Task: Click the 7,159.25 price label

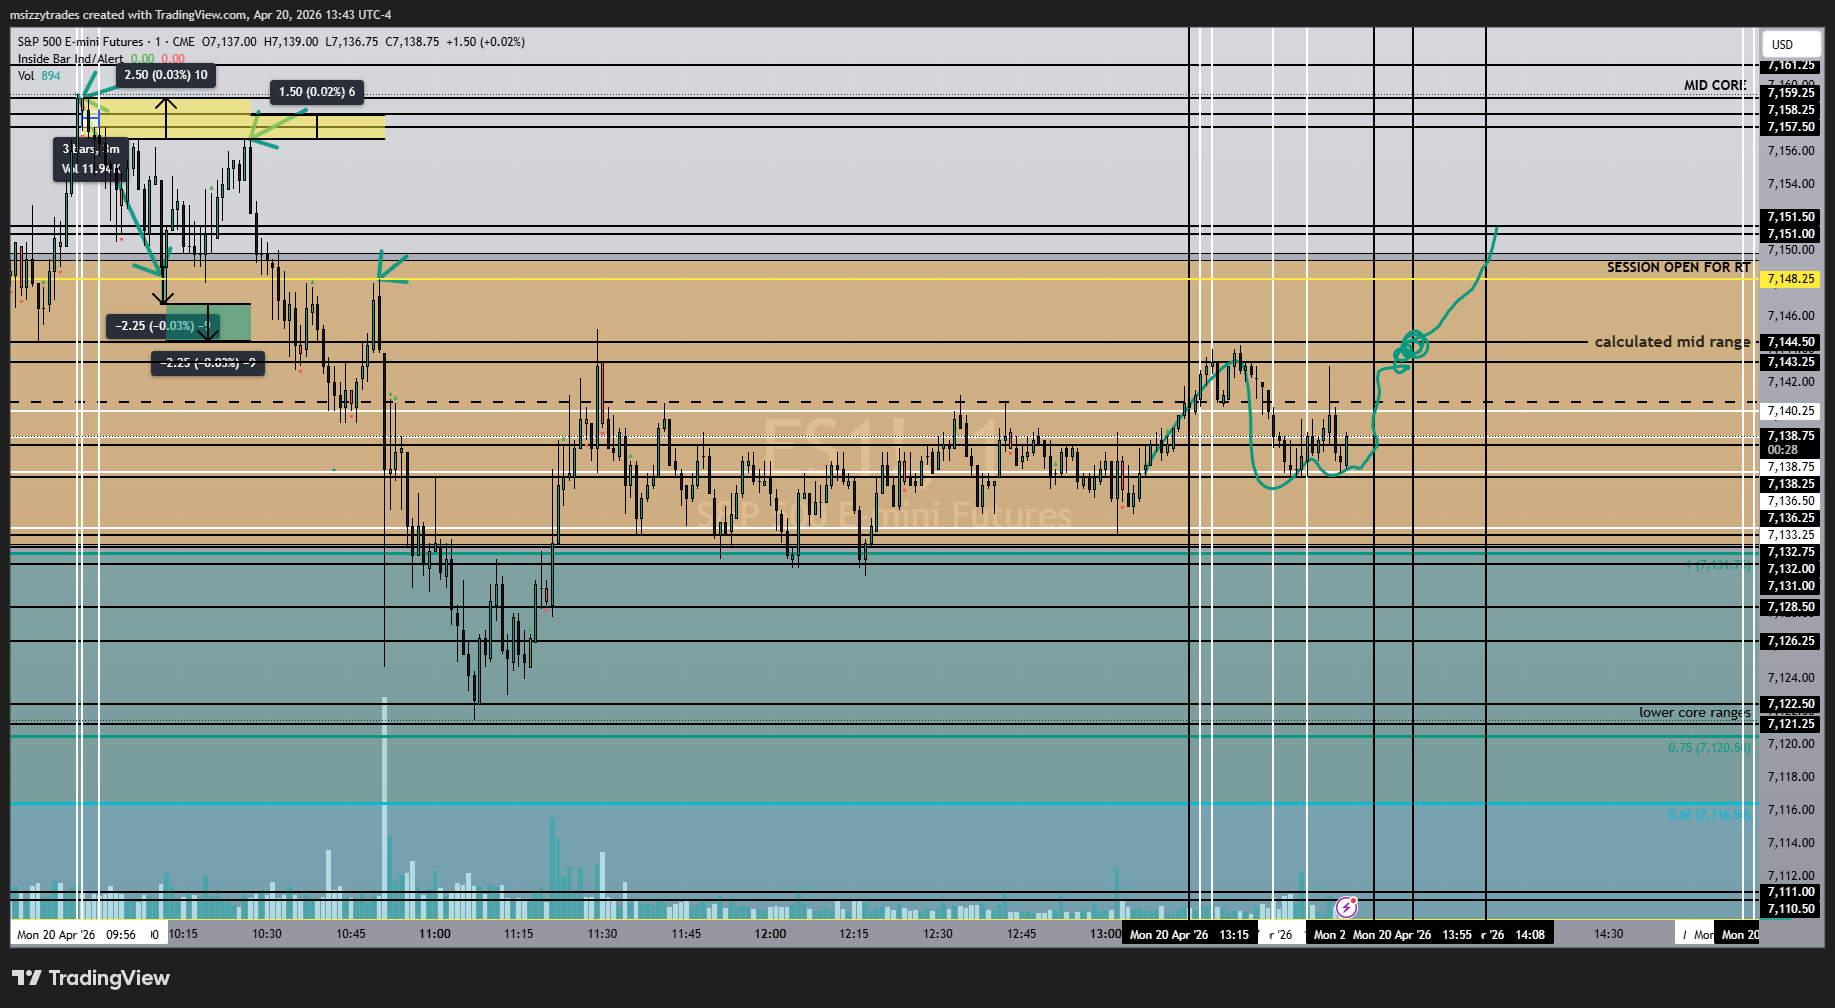Action: pyautogui.click(x=1790, y=93)
